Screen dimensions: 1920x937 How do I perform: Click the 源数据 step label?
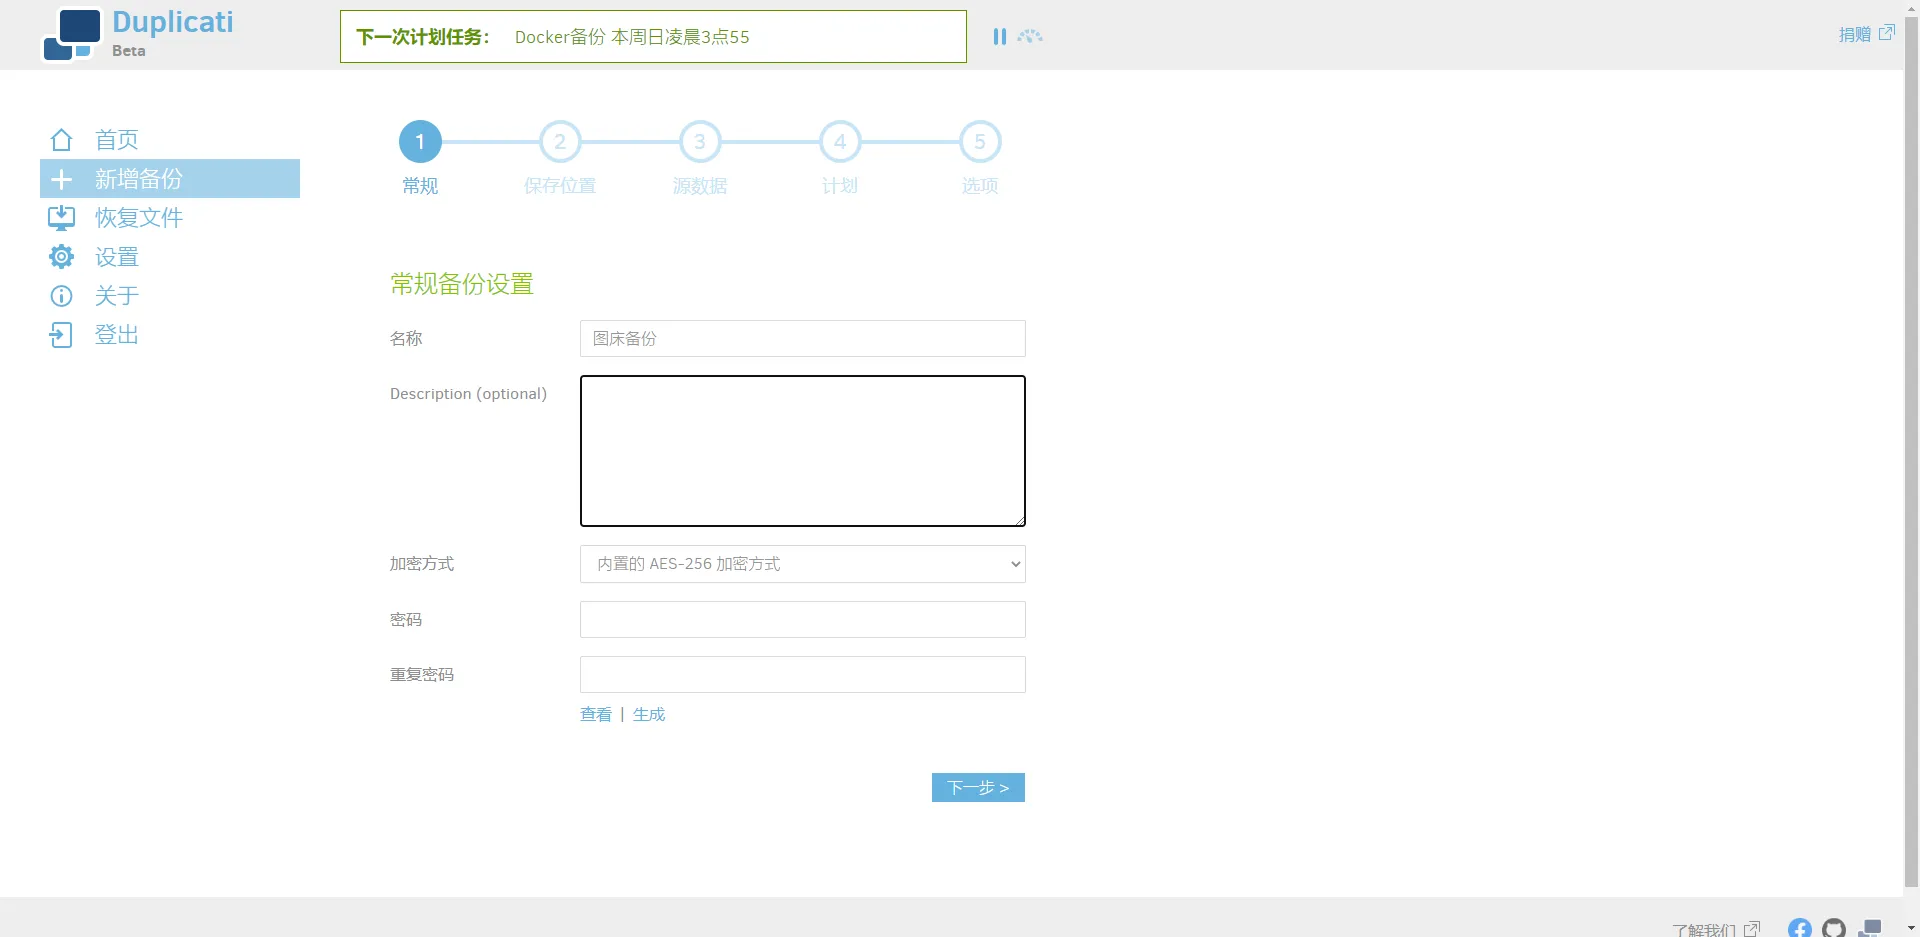click(700, 186)
